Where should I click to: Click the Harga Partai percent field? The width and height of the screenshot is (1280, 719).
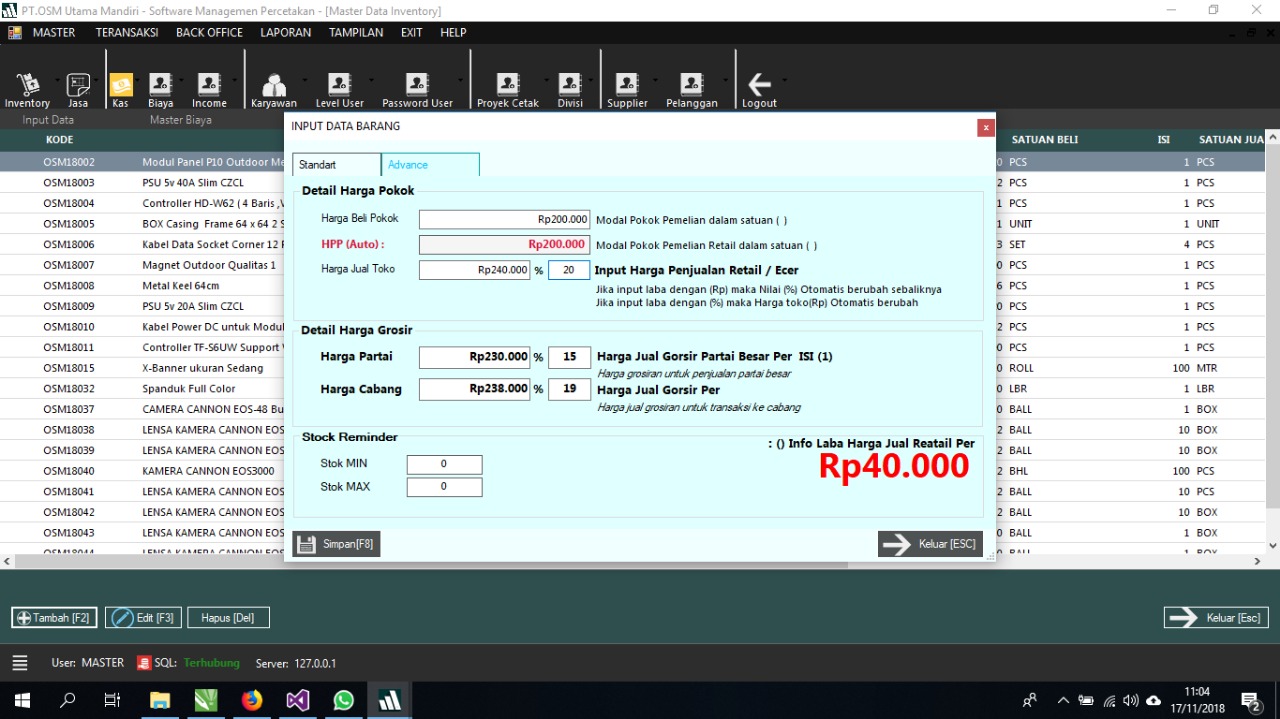569,357
